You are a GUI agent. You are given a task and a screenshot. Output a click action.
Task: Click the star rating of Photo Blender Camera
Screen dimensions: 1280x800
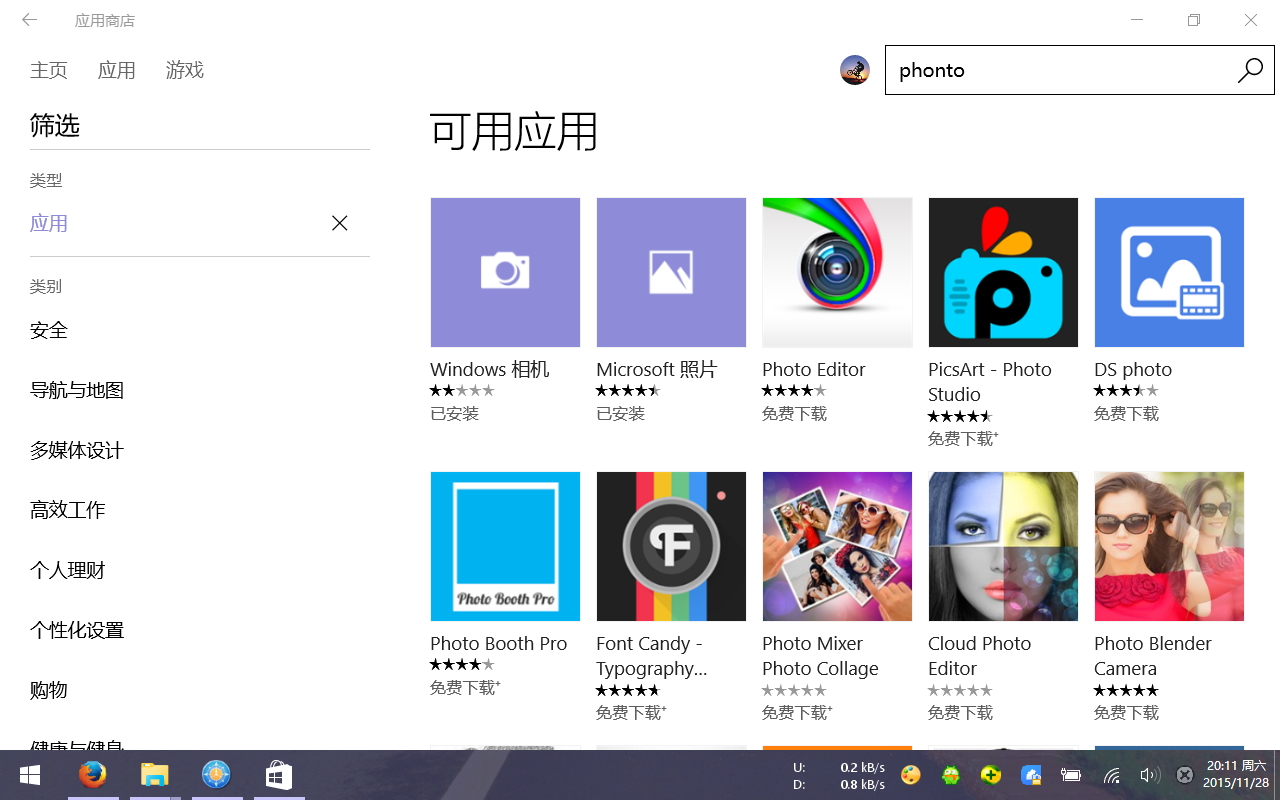tap(1126, 690)
